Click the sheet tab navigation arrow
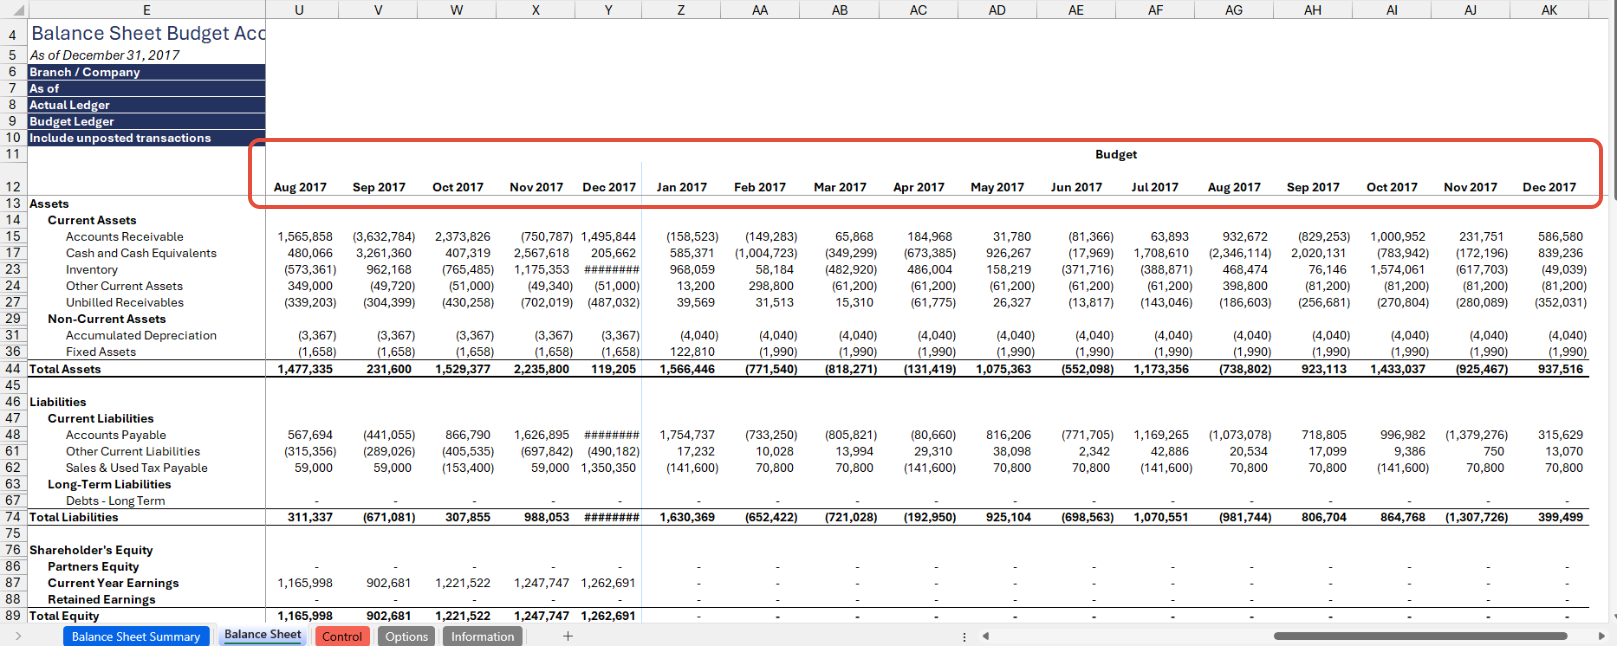1617x646 pixels. (18, 636)
